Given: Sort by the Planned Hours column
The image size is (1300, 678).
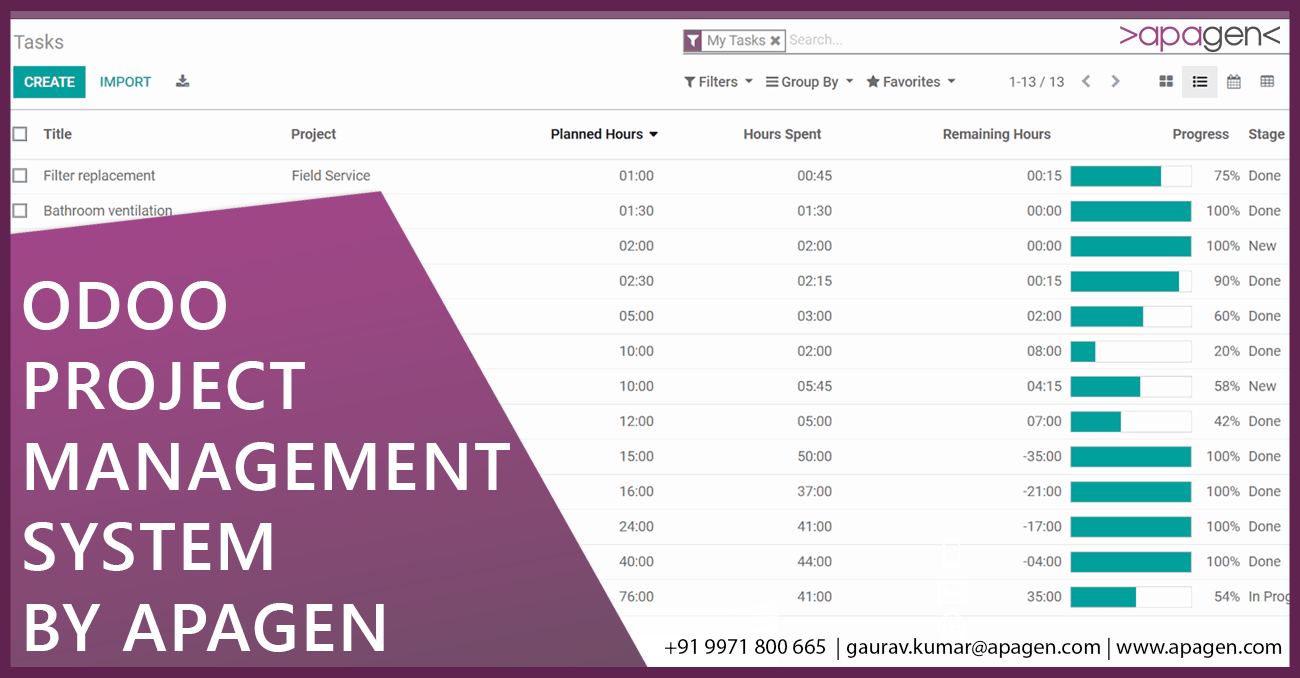Looking at the screenshot, I should [597, 133].
